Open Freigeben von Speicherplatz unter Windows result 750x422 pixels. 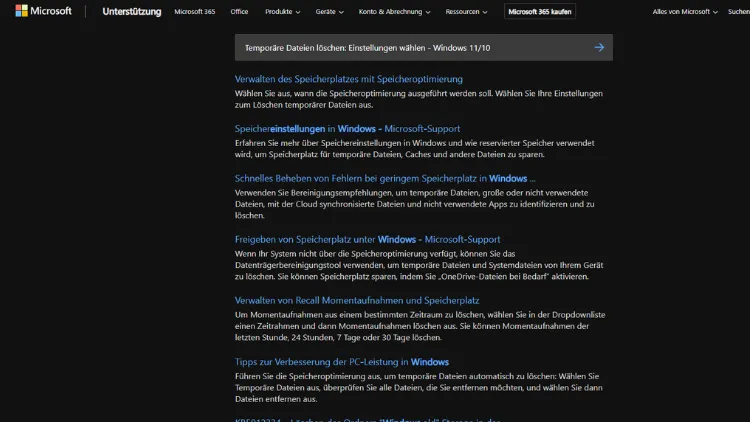coord(367,239)
